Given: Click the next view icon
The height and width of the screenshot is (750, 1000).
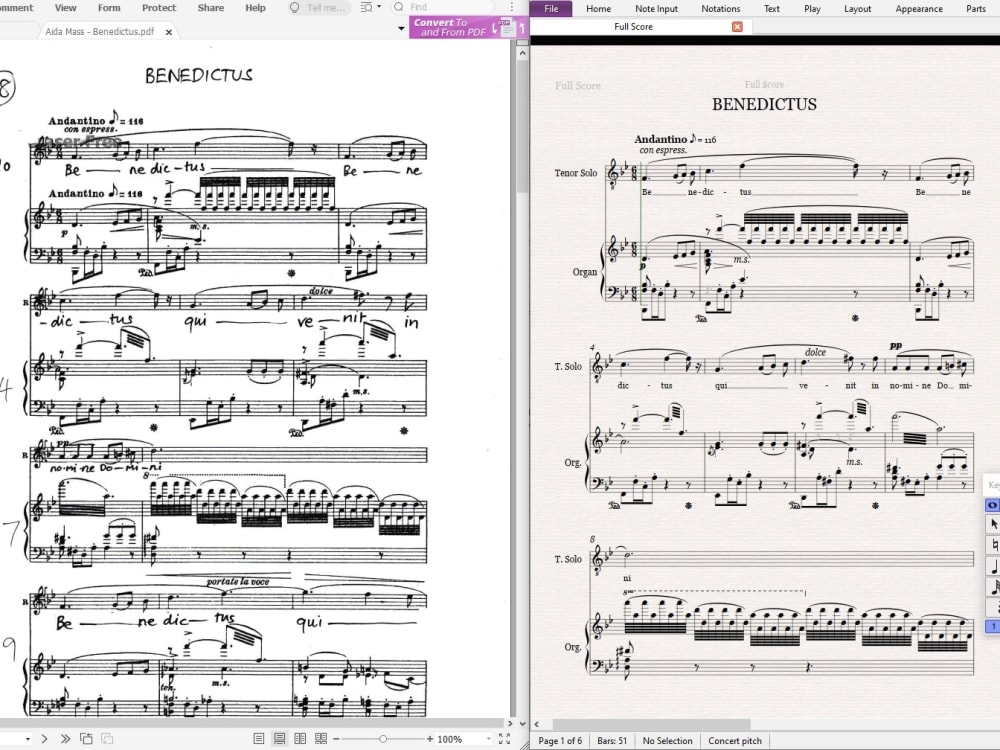Looking at the screenshot, I should pyautogui.click(x=107, y=739).
